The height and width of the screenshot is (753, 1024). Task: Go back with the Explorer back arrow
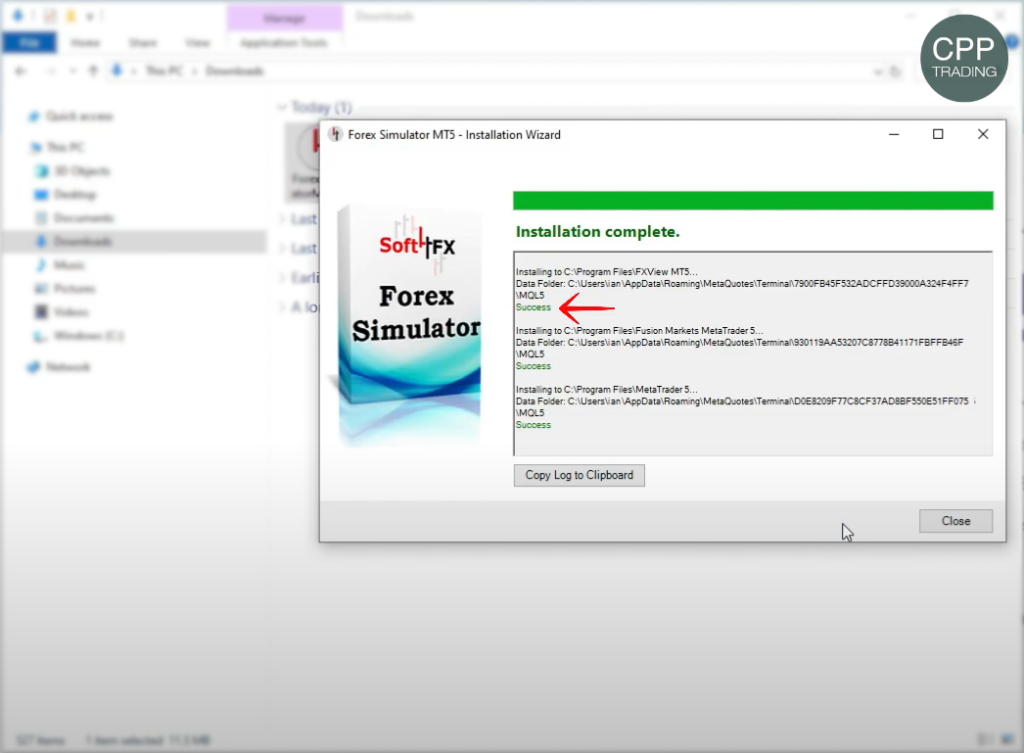coord(21,71)
